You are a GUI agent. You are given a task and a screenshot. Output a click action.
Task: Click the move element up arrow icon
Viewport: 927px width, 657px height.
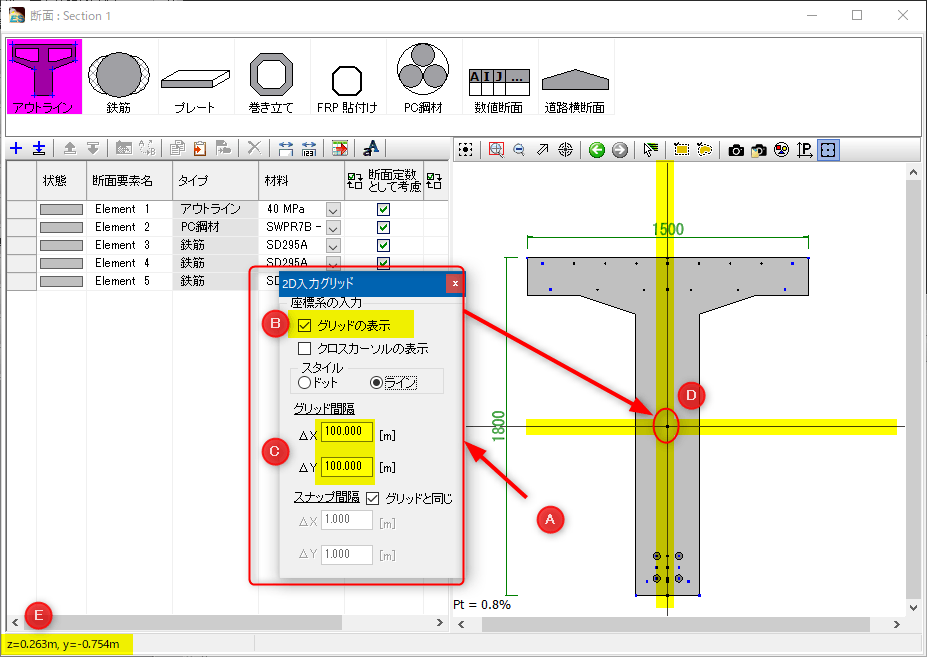70,148
